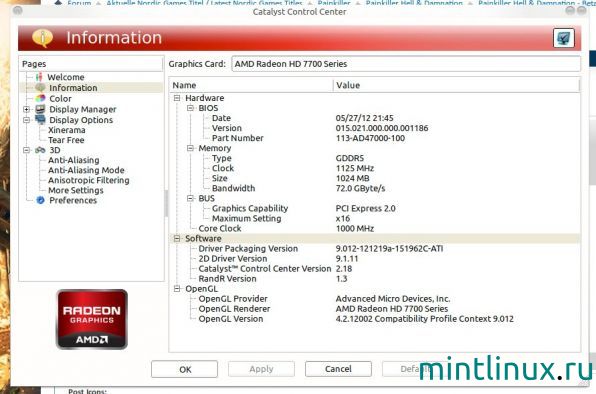Select the Part Number row
This screenshot has height=394, width=596.
point(375,138)
